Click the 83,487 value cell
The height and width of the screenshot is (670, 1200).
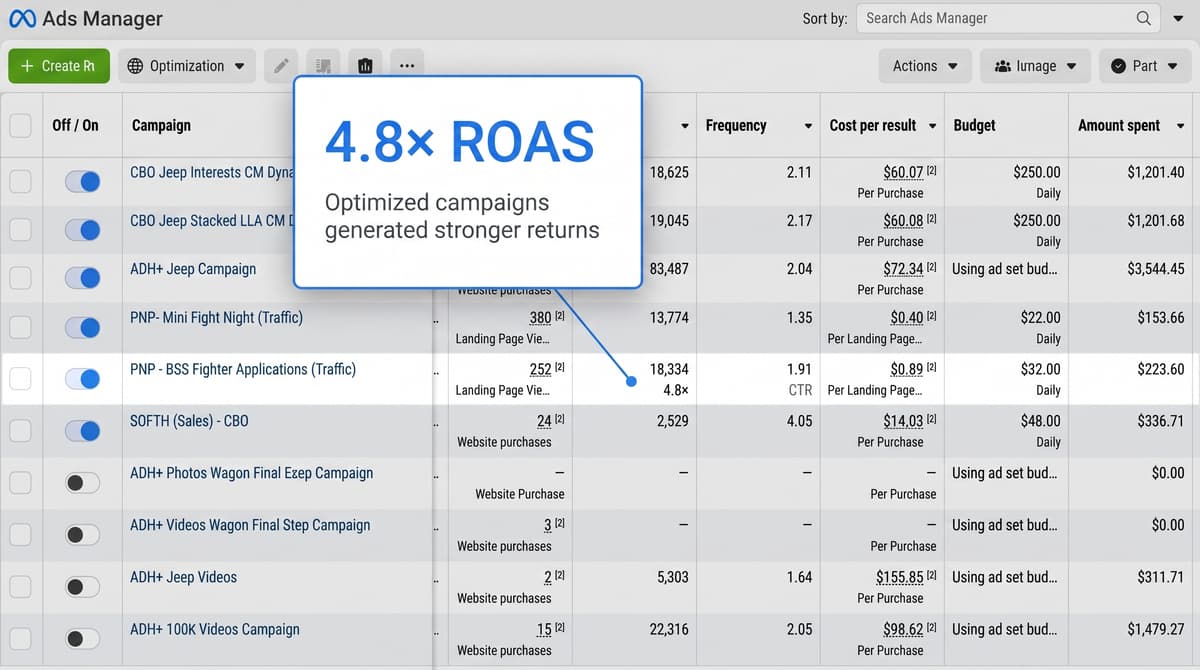(x=669, y=269)
